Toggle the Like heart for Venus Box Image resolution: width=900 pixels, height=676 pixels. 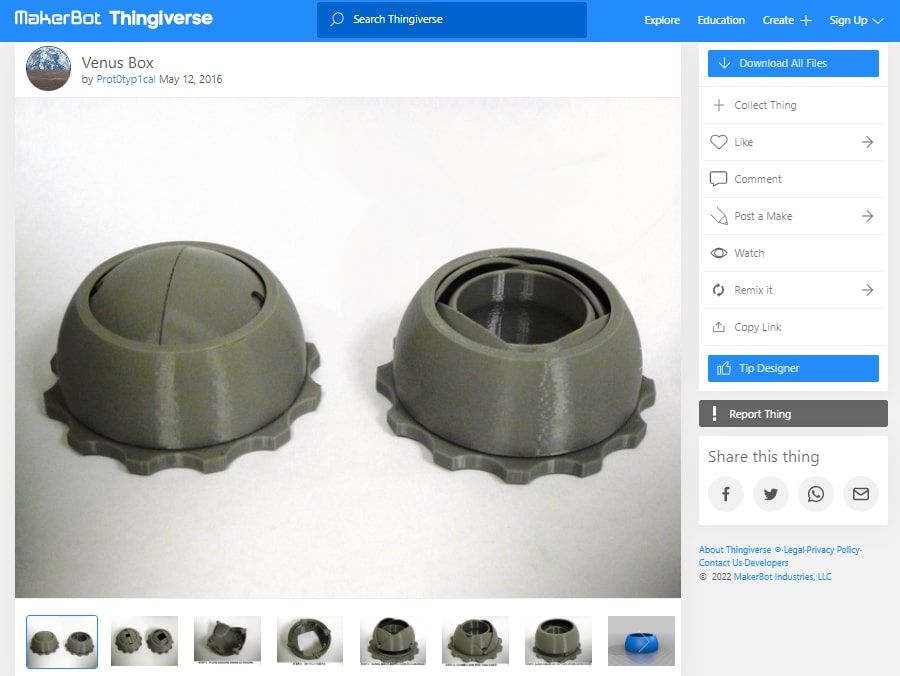coord(718,142)
